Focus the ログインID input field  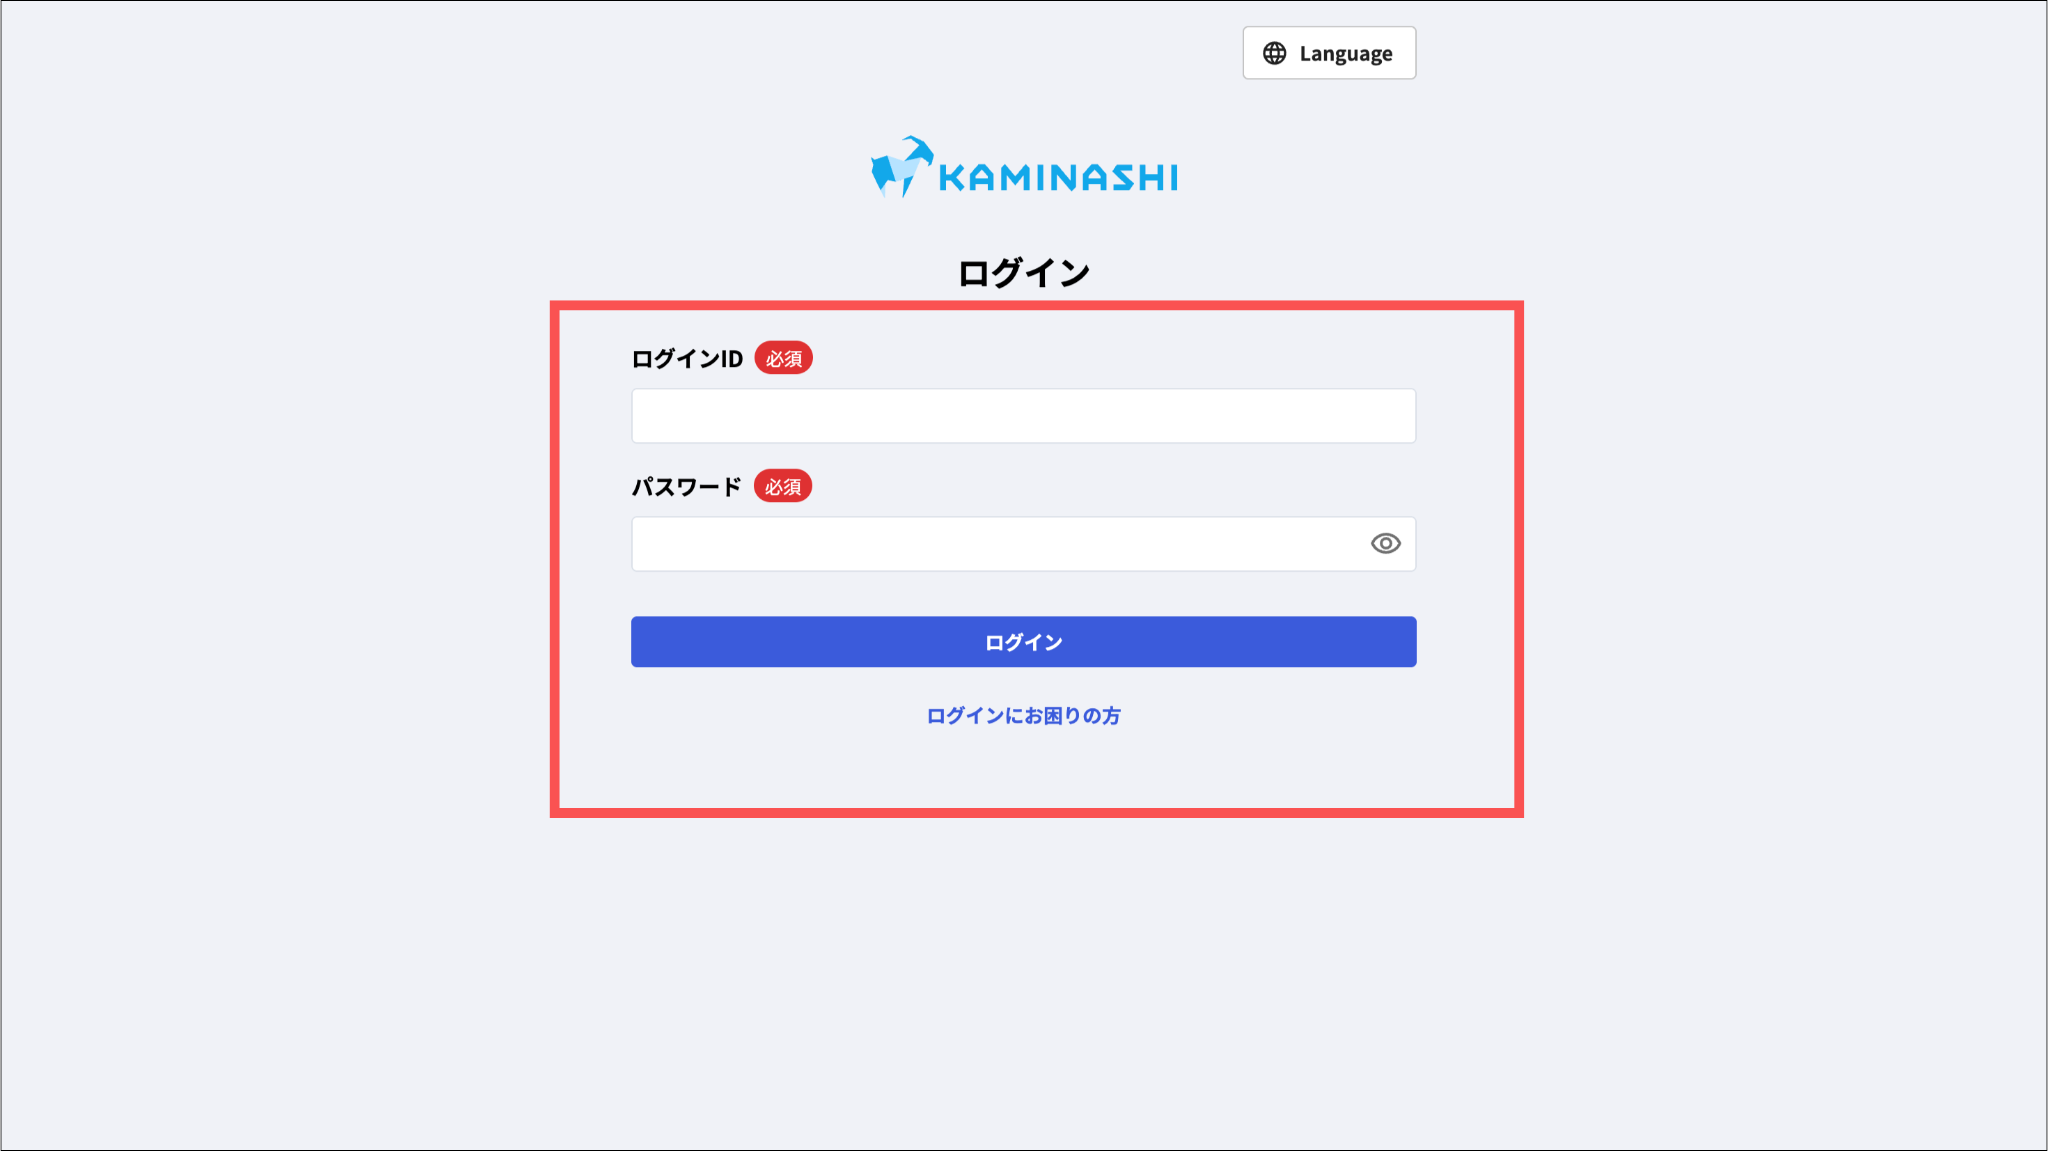click(1023, 416)
